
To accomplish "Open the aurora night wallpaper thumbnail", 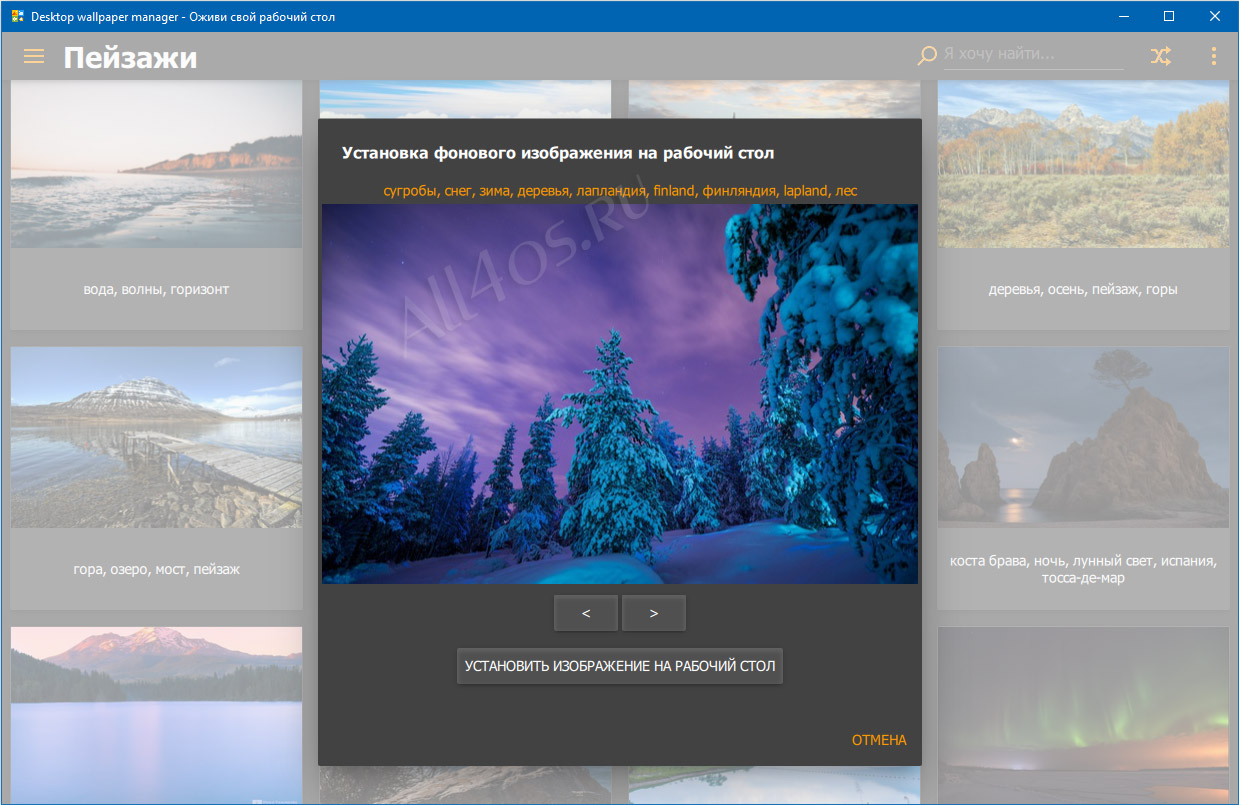I will [x=1083, y=715].
